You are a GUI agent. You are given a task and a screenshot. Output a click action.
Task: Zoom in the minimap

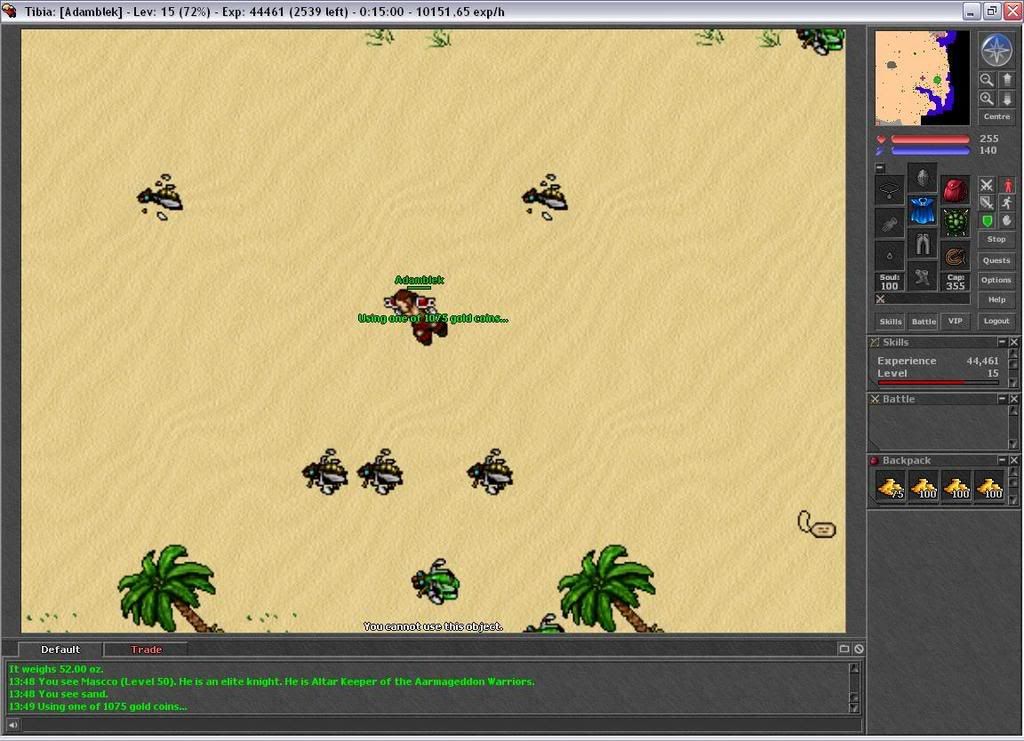987,99
